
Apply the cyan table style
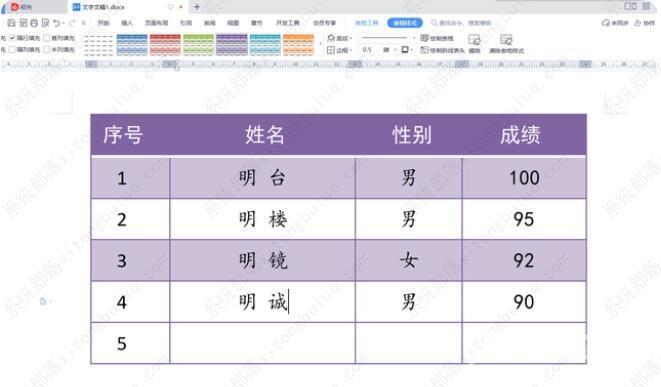pos(265,45)
